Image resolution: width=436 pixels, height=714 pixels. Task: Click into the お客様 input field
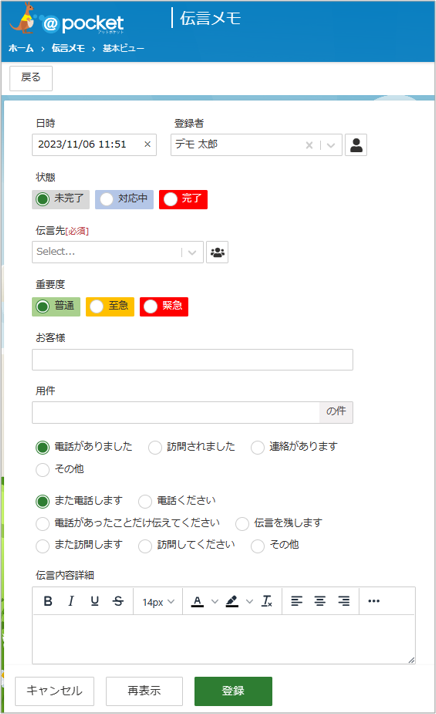192,360
